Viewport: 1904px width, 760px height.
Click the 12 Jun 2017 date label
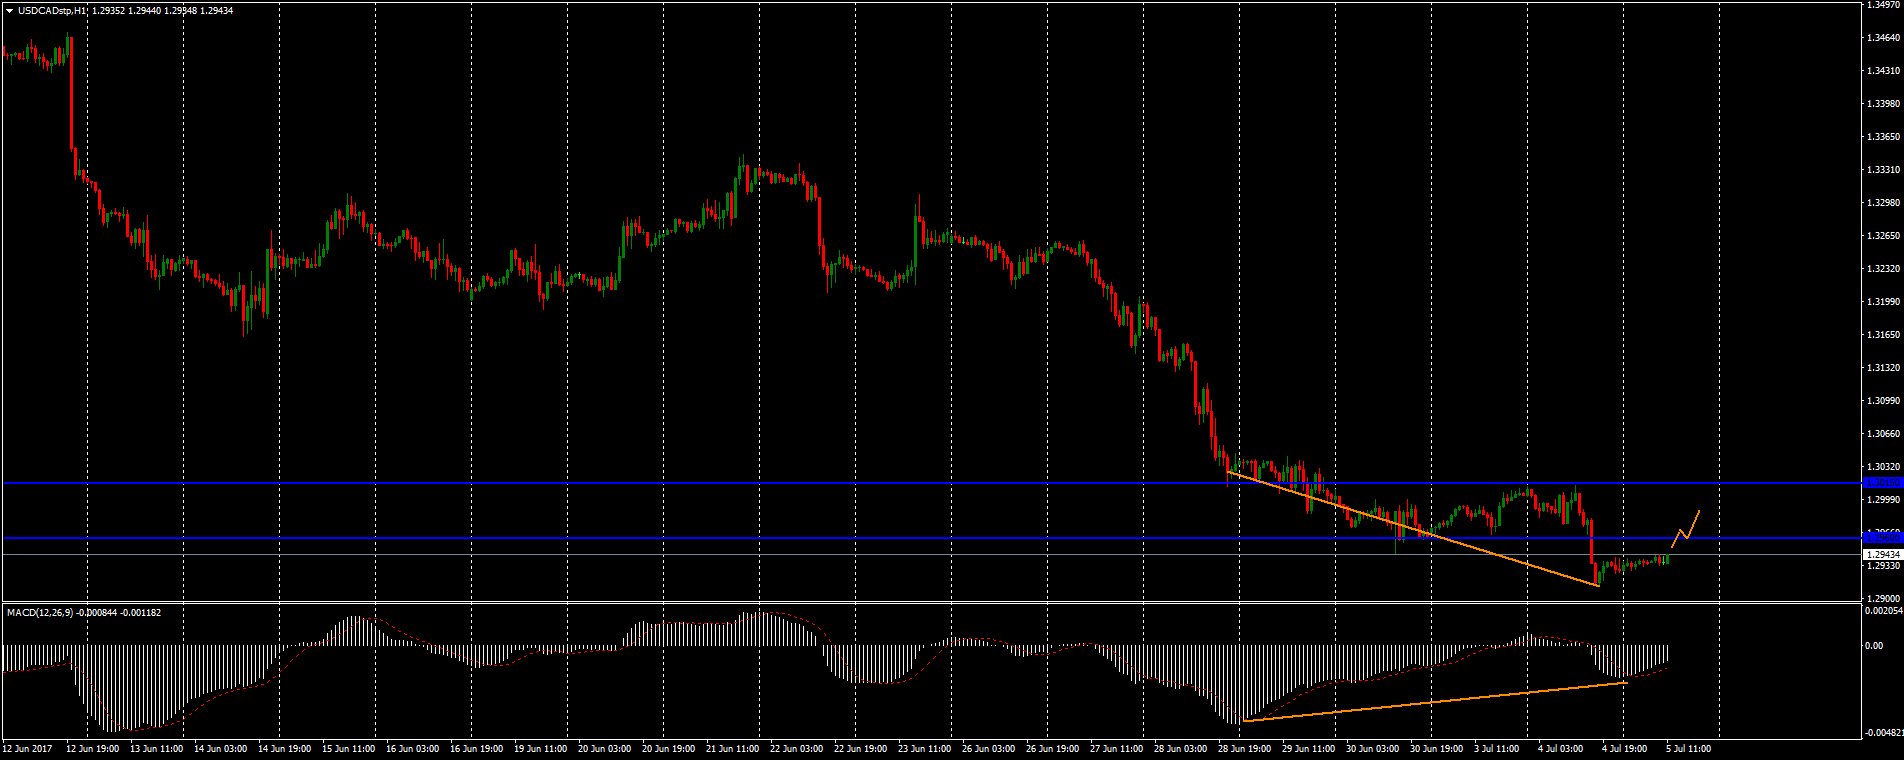[x=27, y=747]
